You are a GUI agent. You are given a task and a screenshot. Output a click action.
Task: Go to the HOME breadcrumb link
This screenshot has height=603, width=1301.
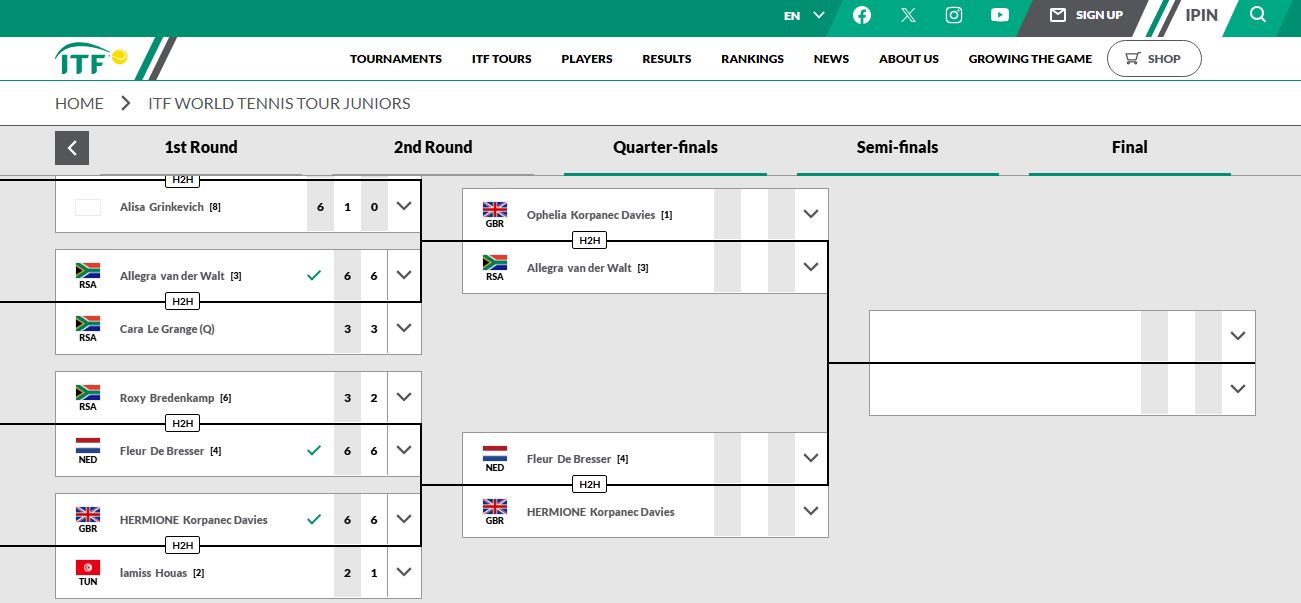coord(79,103)
